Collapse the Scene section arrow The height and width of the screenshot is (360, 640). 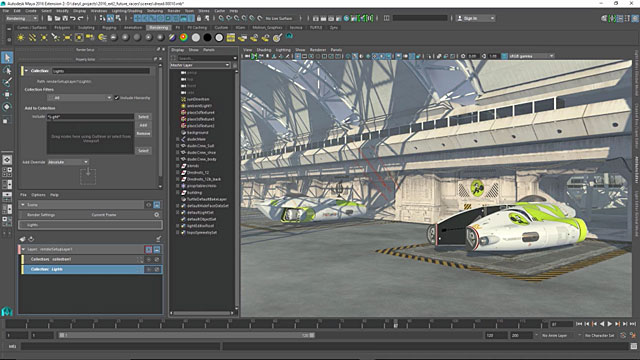click(23, 205)
